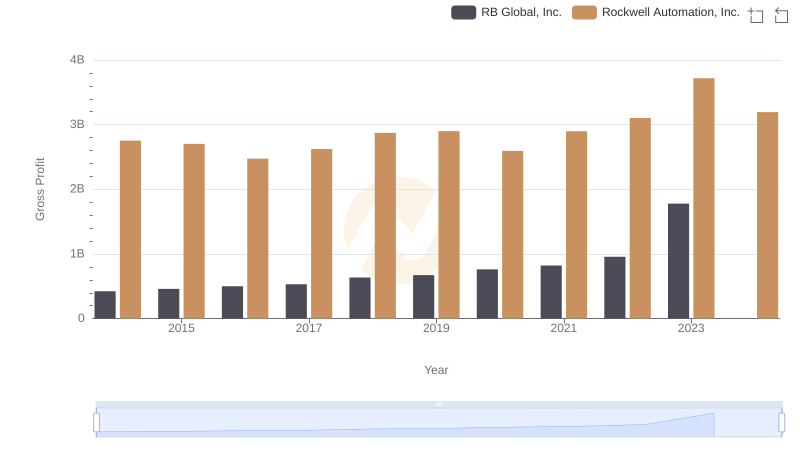
Task: Click the 0 y-axis label
Action: coord(81,318)
